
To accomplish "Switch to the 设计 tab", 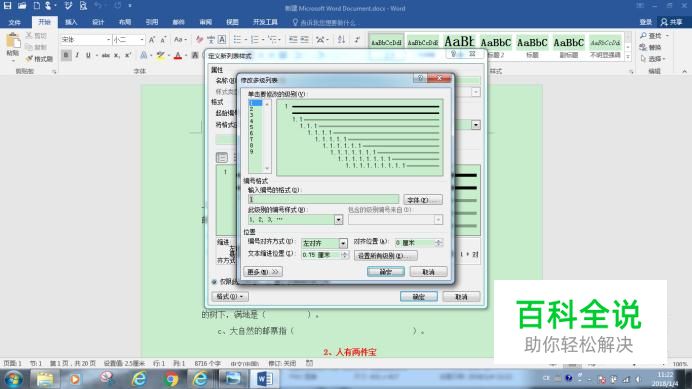I will coord(98,22).
